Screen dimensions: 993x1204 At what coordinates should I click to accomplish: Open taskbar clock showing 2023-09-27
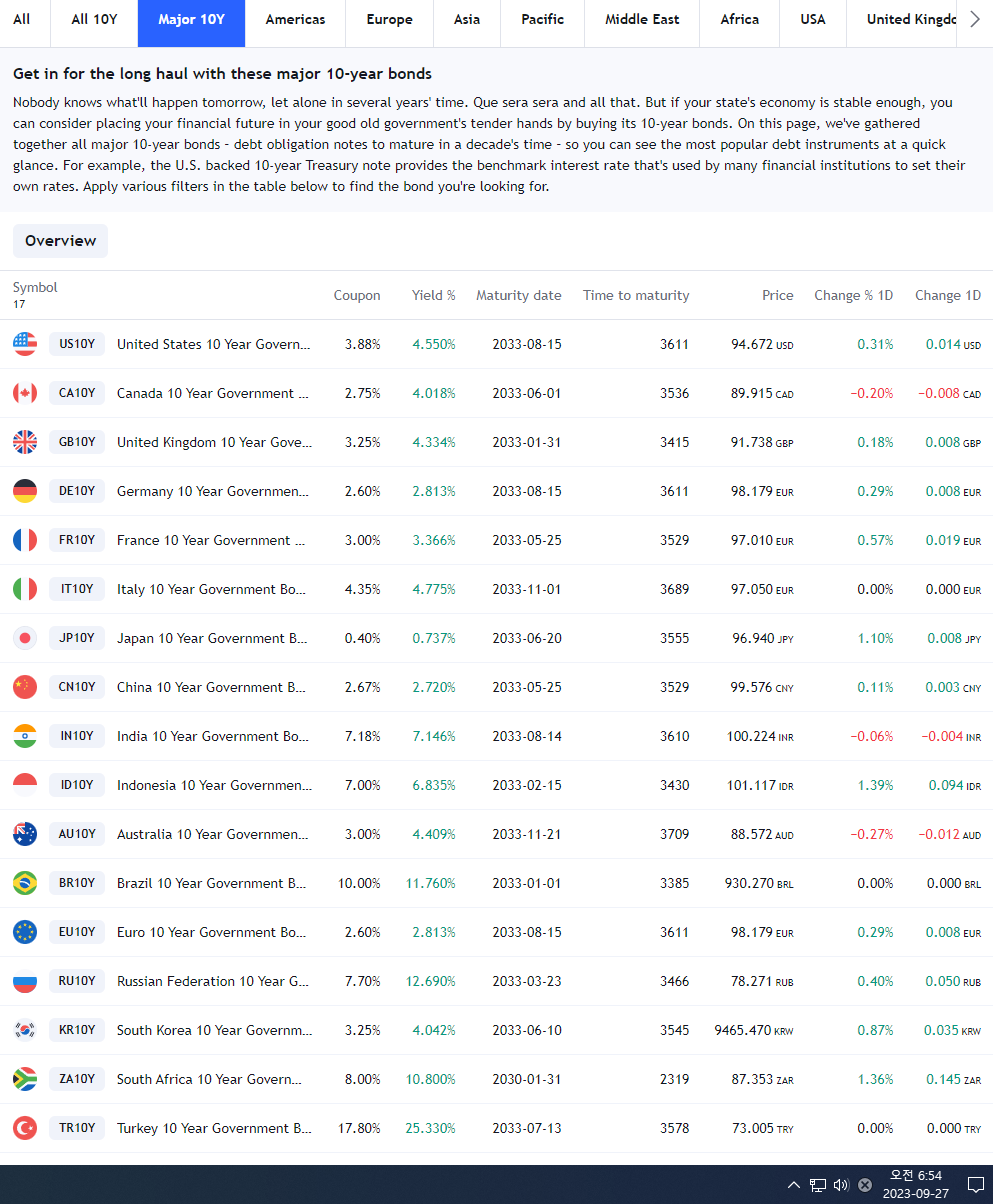tap(916, 1185)
